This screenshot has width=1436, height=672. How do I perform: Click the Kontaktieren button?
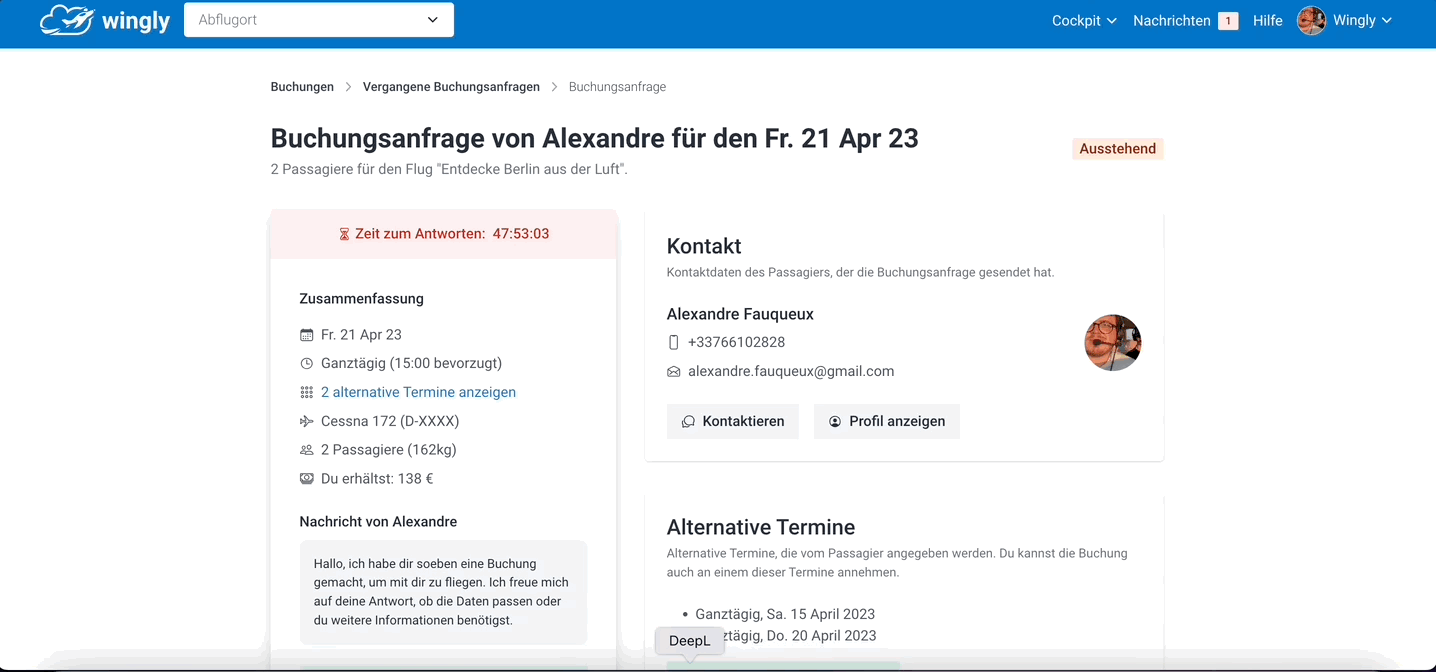[x=733, y=421]
